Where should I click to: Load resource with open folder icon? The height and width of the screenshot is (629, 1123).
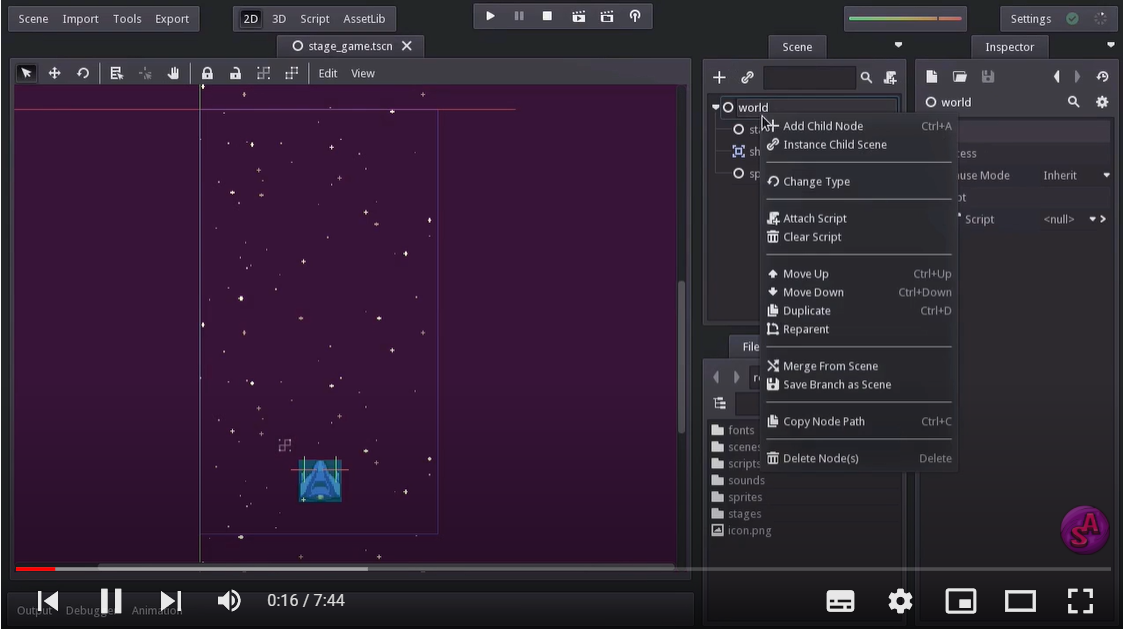click(x=960, y=77)
